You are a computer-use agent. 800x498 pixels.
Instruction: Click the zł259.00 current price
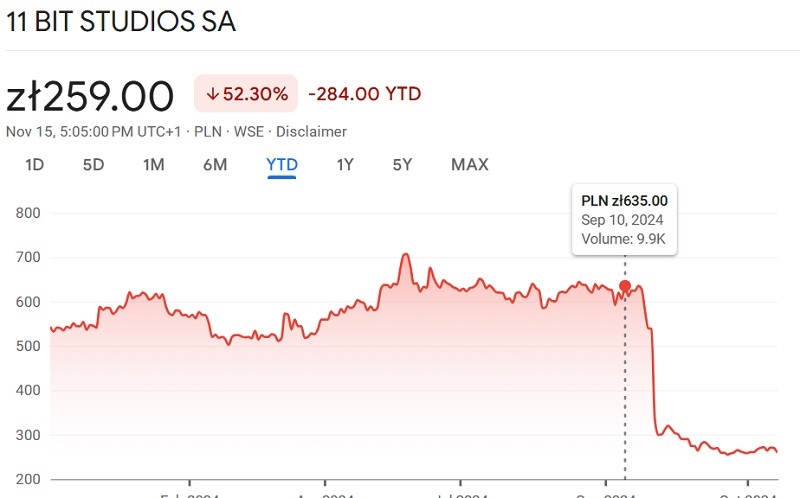[x=91, y=95]
